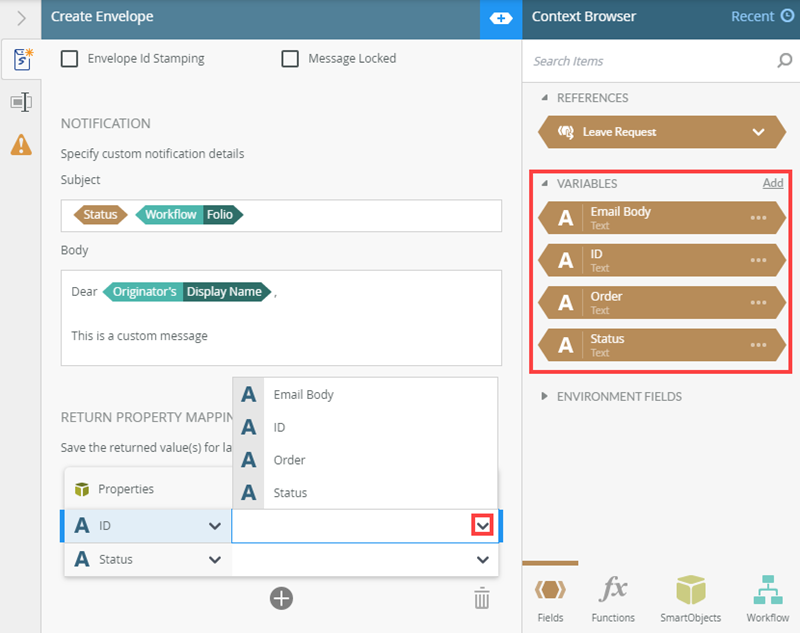
Task: Click the Email Body variable type icon
Action: tap(565, 218)
